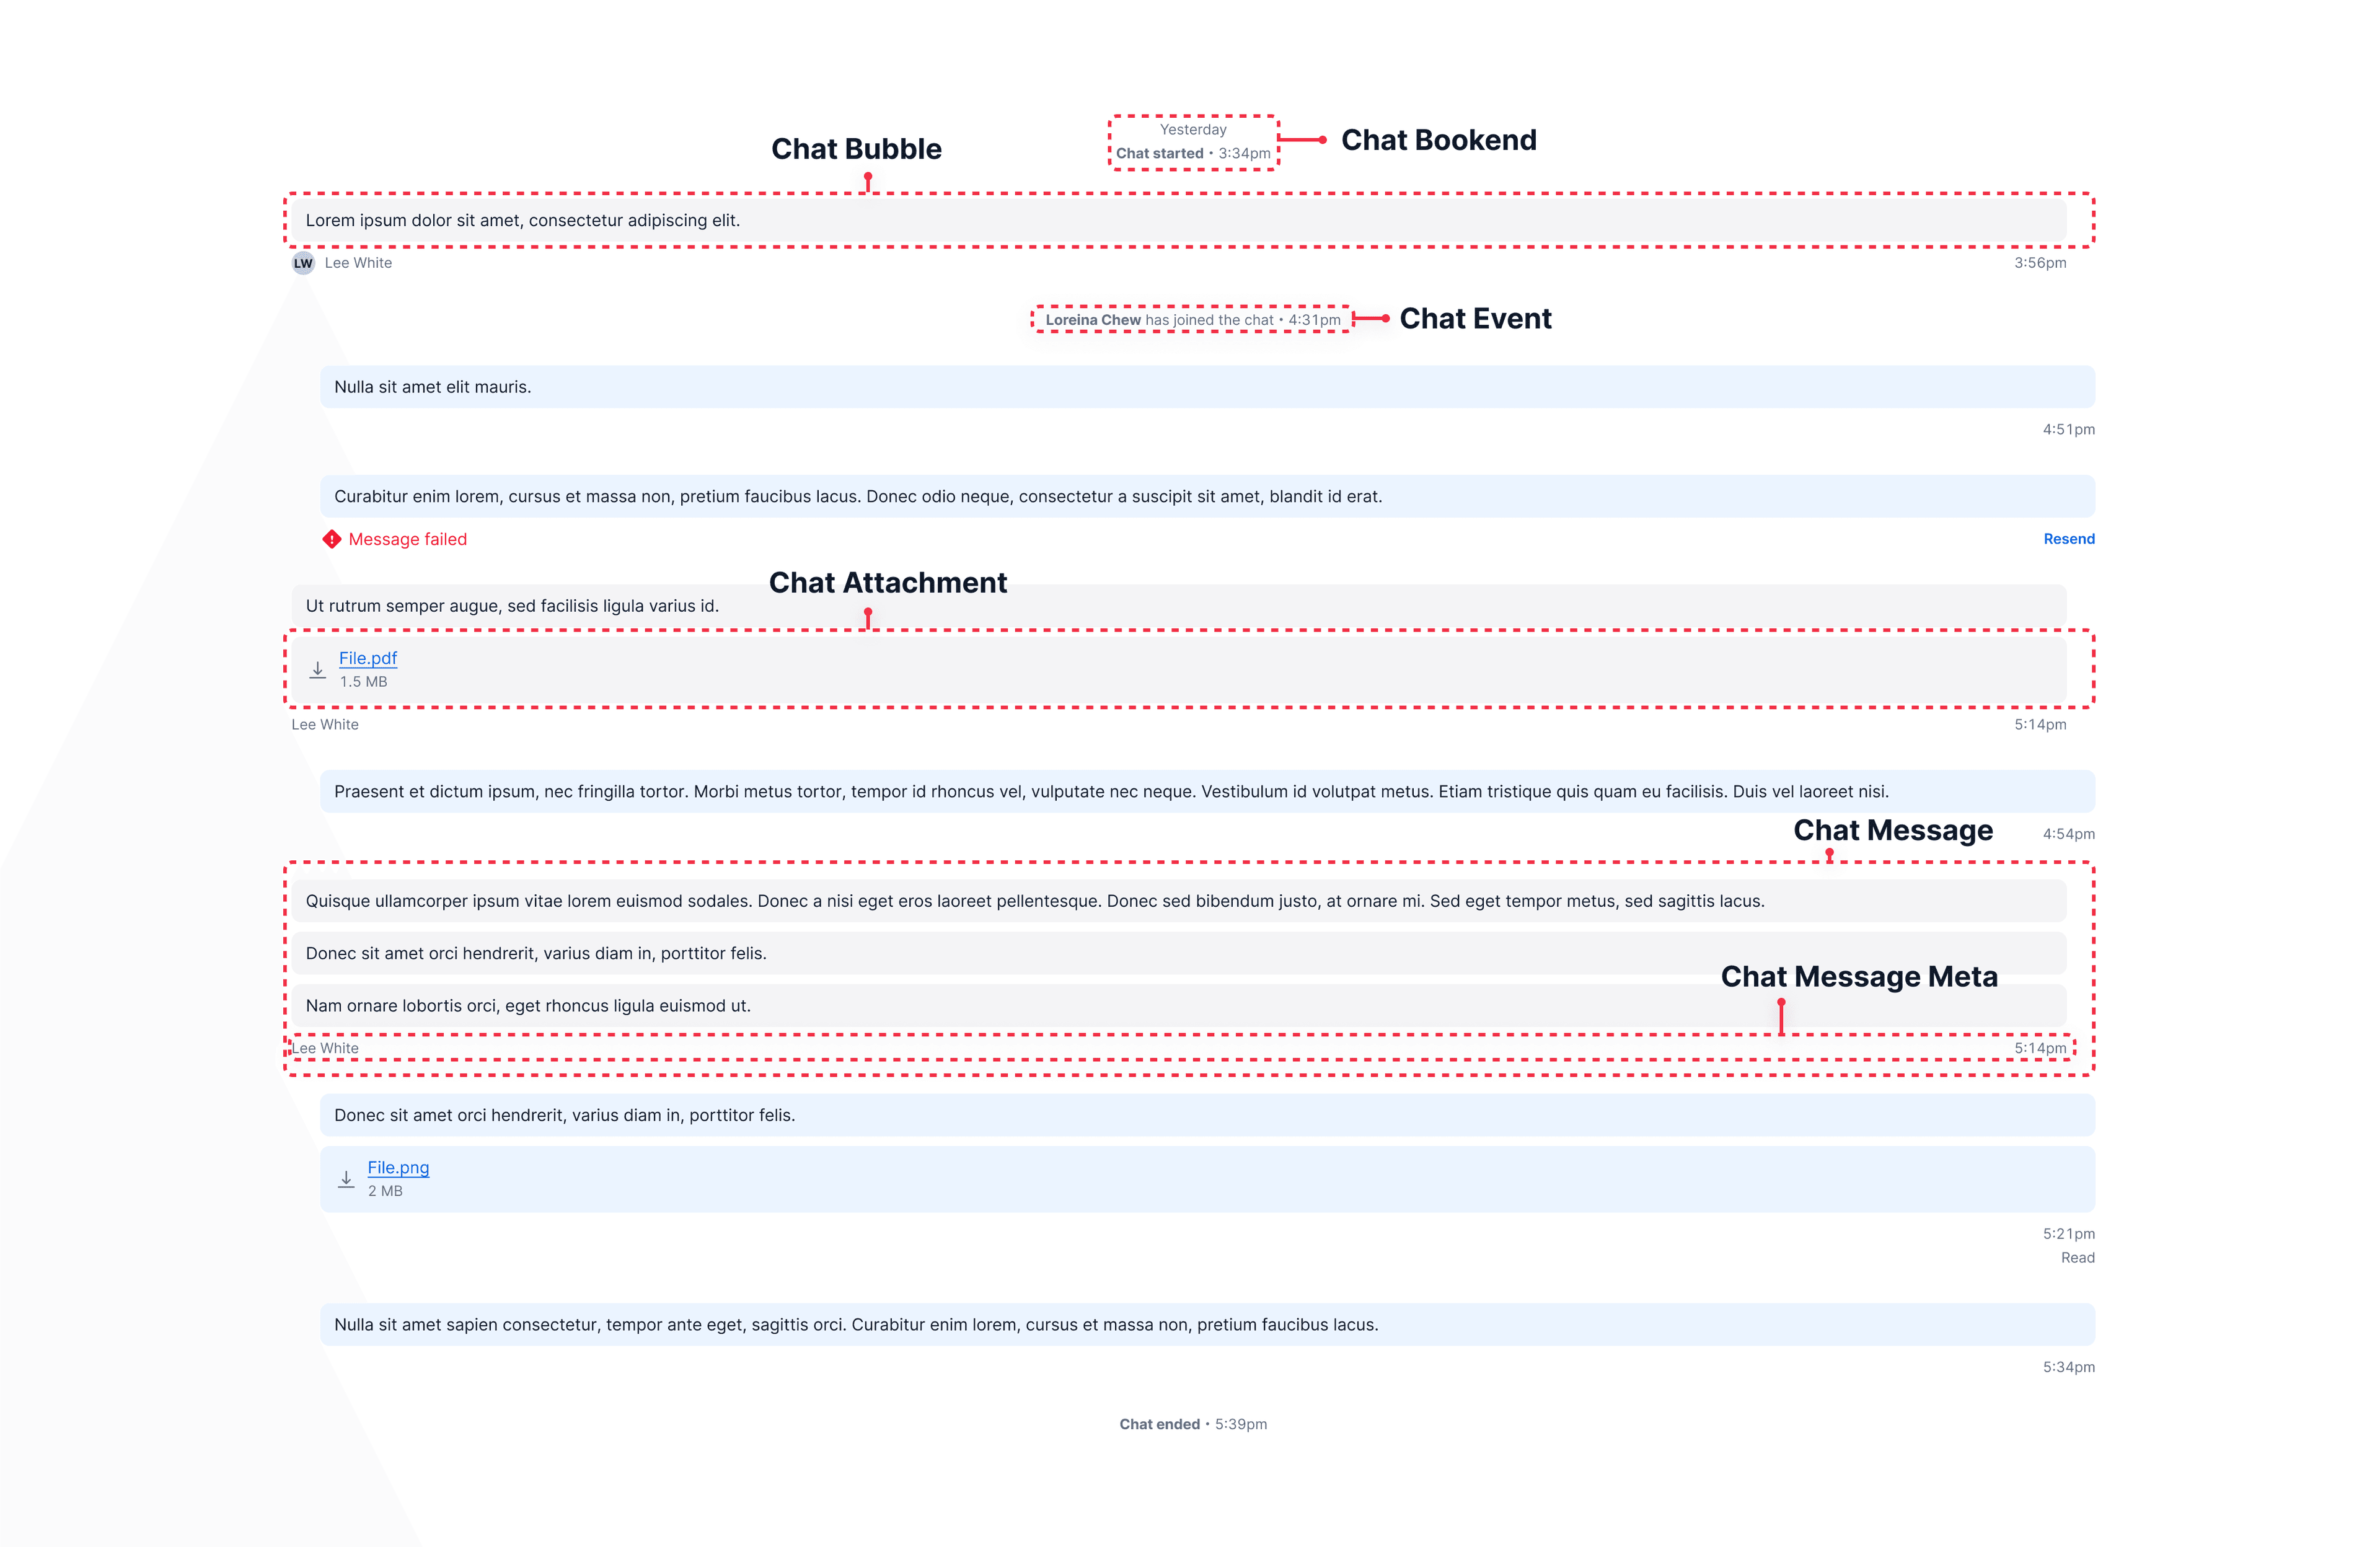Click the File.png download arrow icon
Image resolution: width=2380 pixels, height=1547 pixels.
tap(346, 1179)
